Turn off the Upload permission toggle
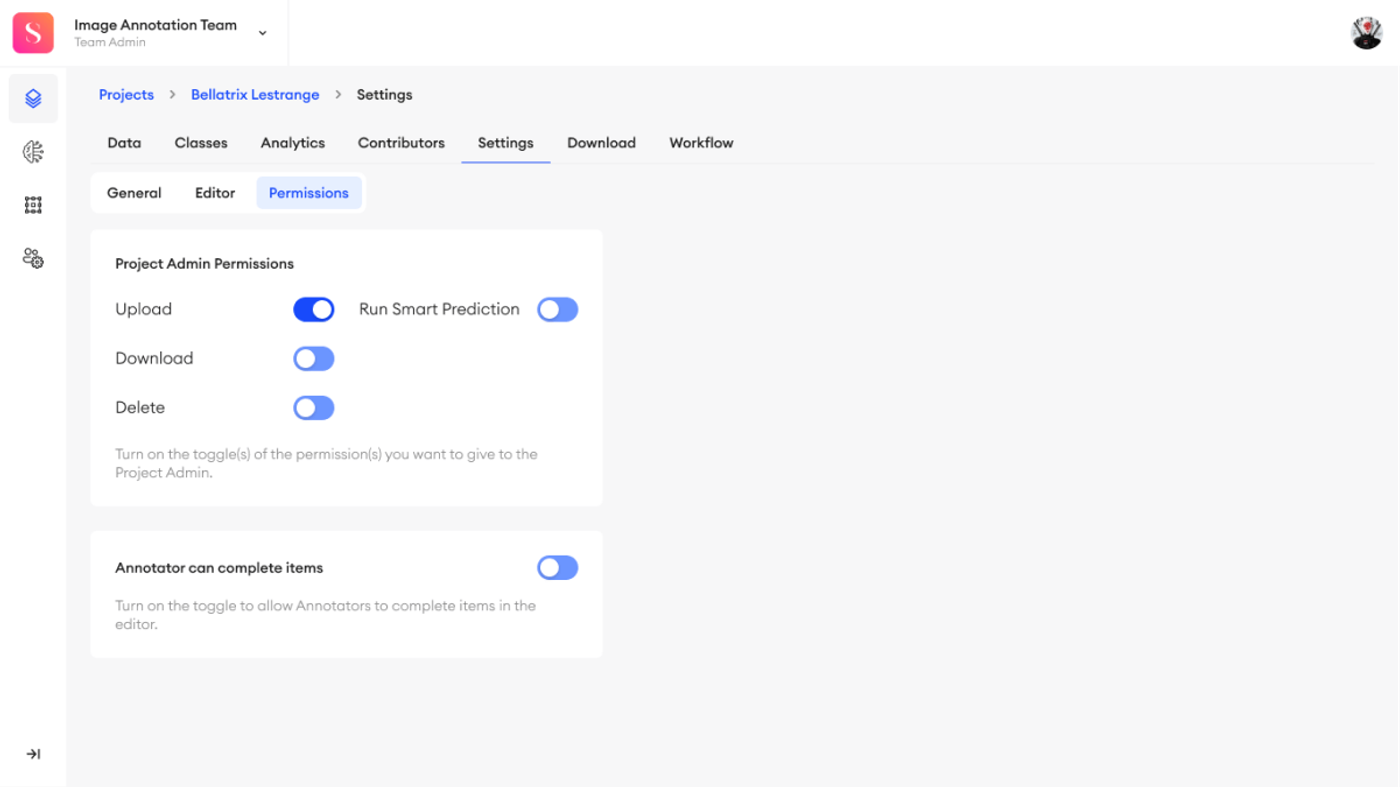This screenshot has width=1400, height=787. [314, 310]
